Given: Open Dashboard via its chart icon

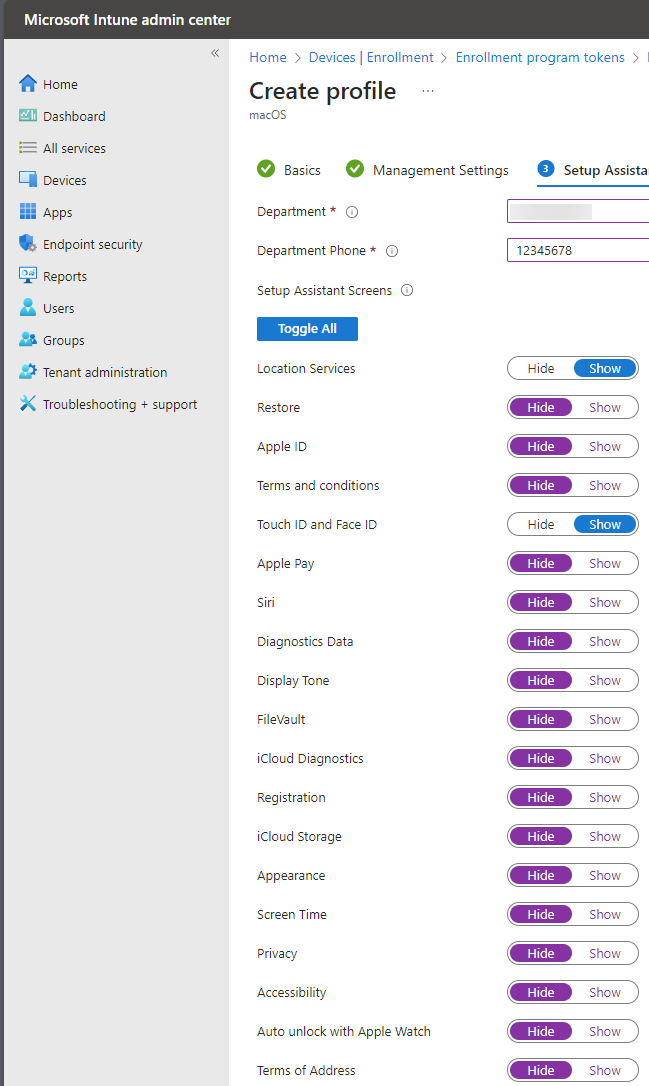Looking at the screenshot, I should [x=28, y=116].
